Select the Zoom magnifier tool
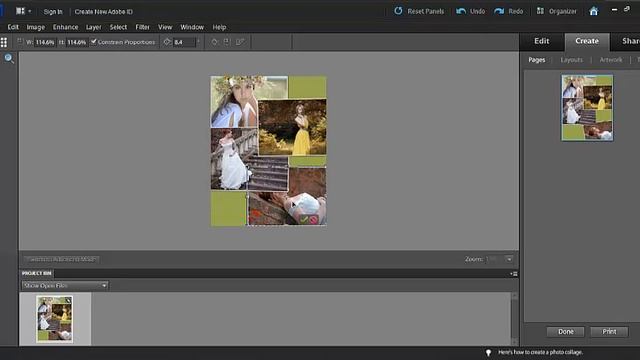 tap(9, 59)
